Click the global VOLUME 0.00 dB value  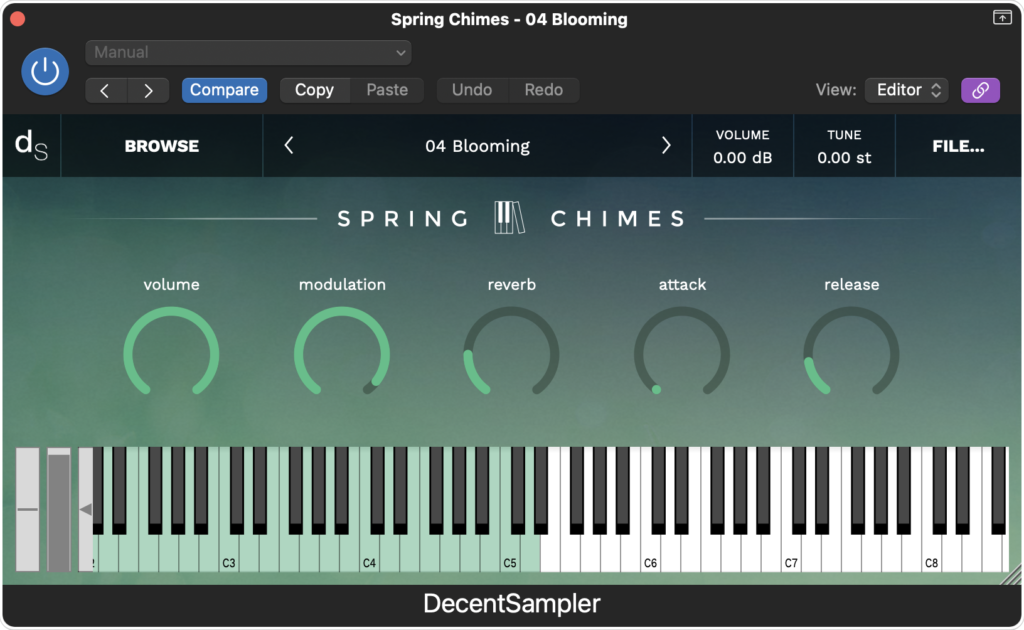[743, 158]
